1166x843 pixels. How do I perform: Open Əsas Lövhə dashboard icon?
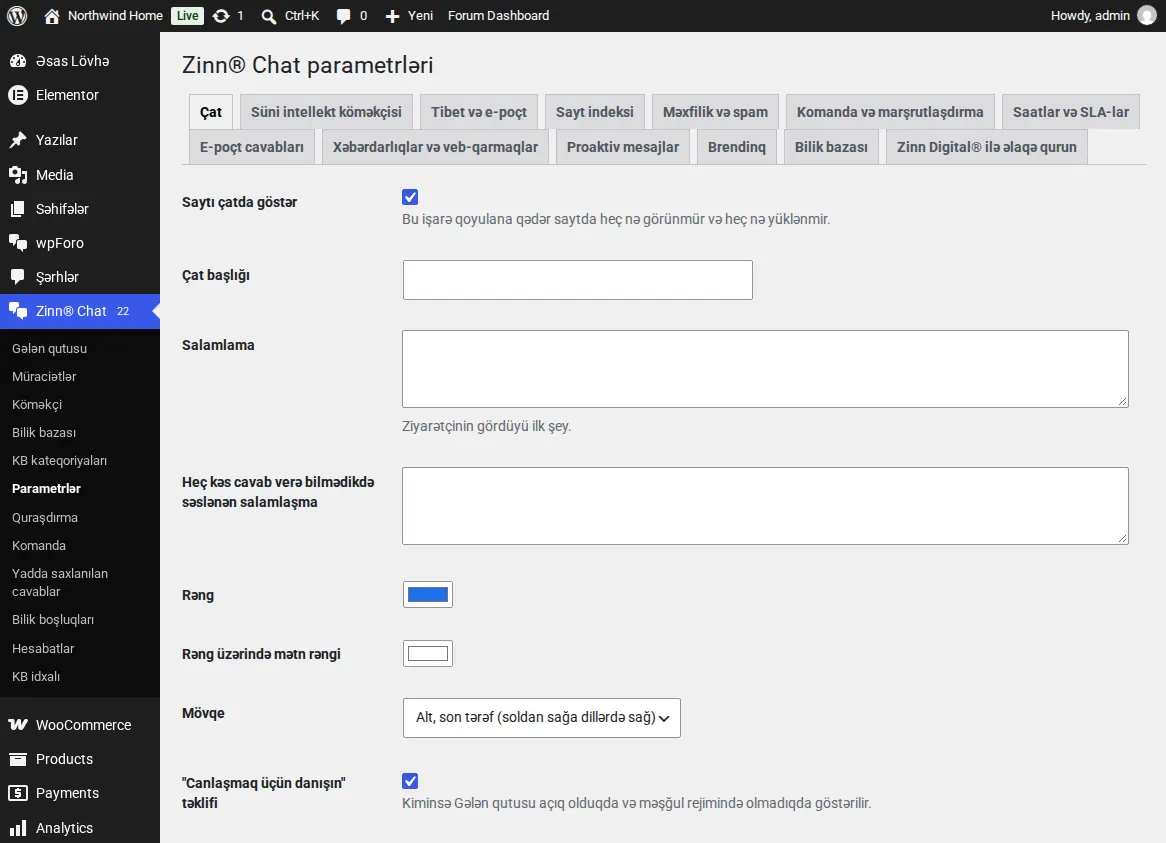(18, 61)
